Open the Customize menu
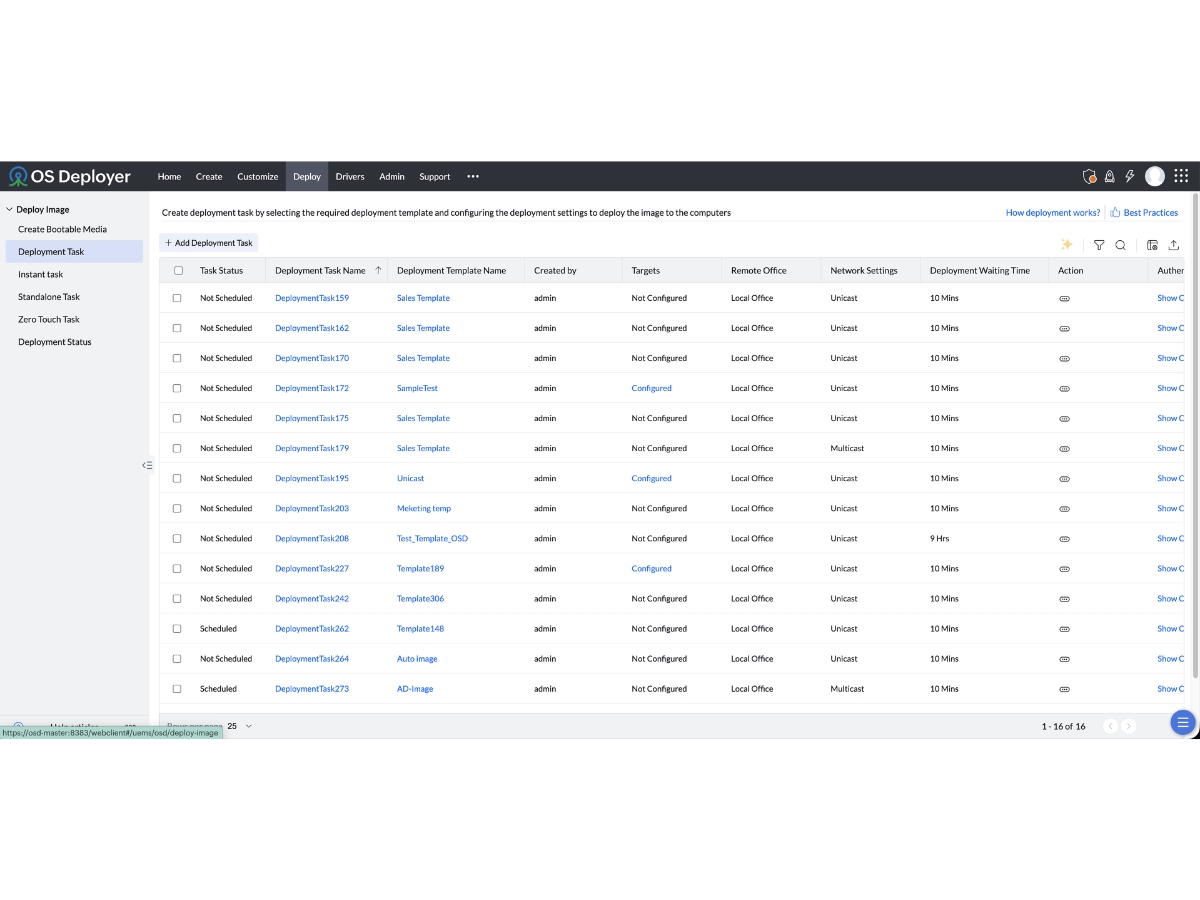Screen dimensions: 1200x900 pyautogui.click(x=257, y=176)
